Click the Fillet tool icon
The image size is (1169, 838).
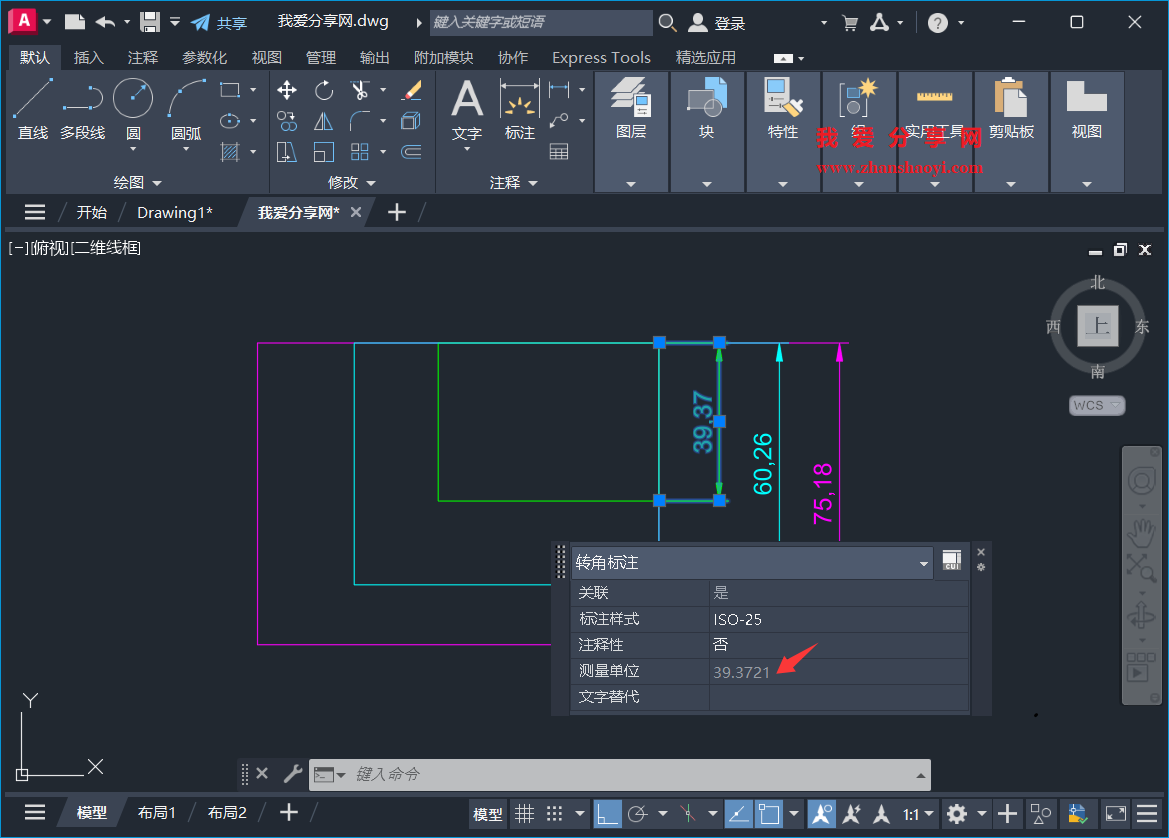point(360,121)
